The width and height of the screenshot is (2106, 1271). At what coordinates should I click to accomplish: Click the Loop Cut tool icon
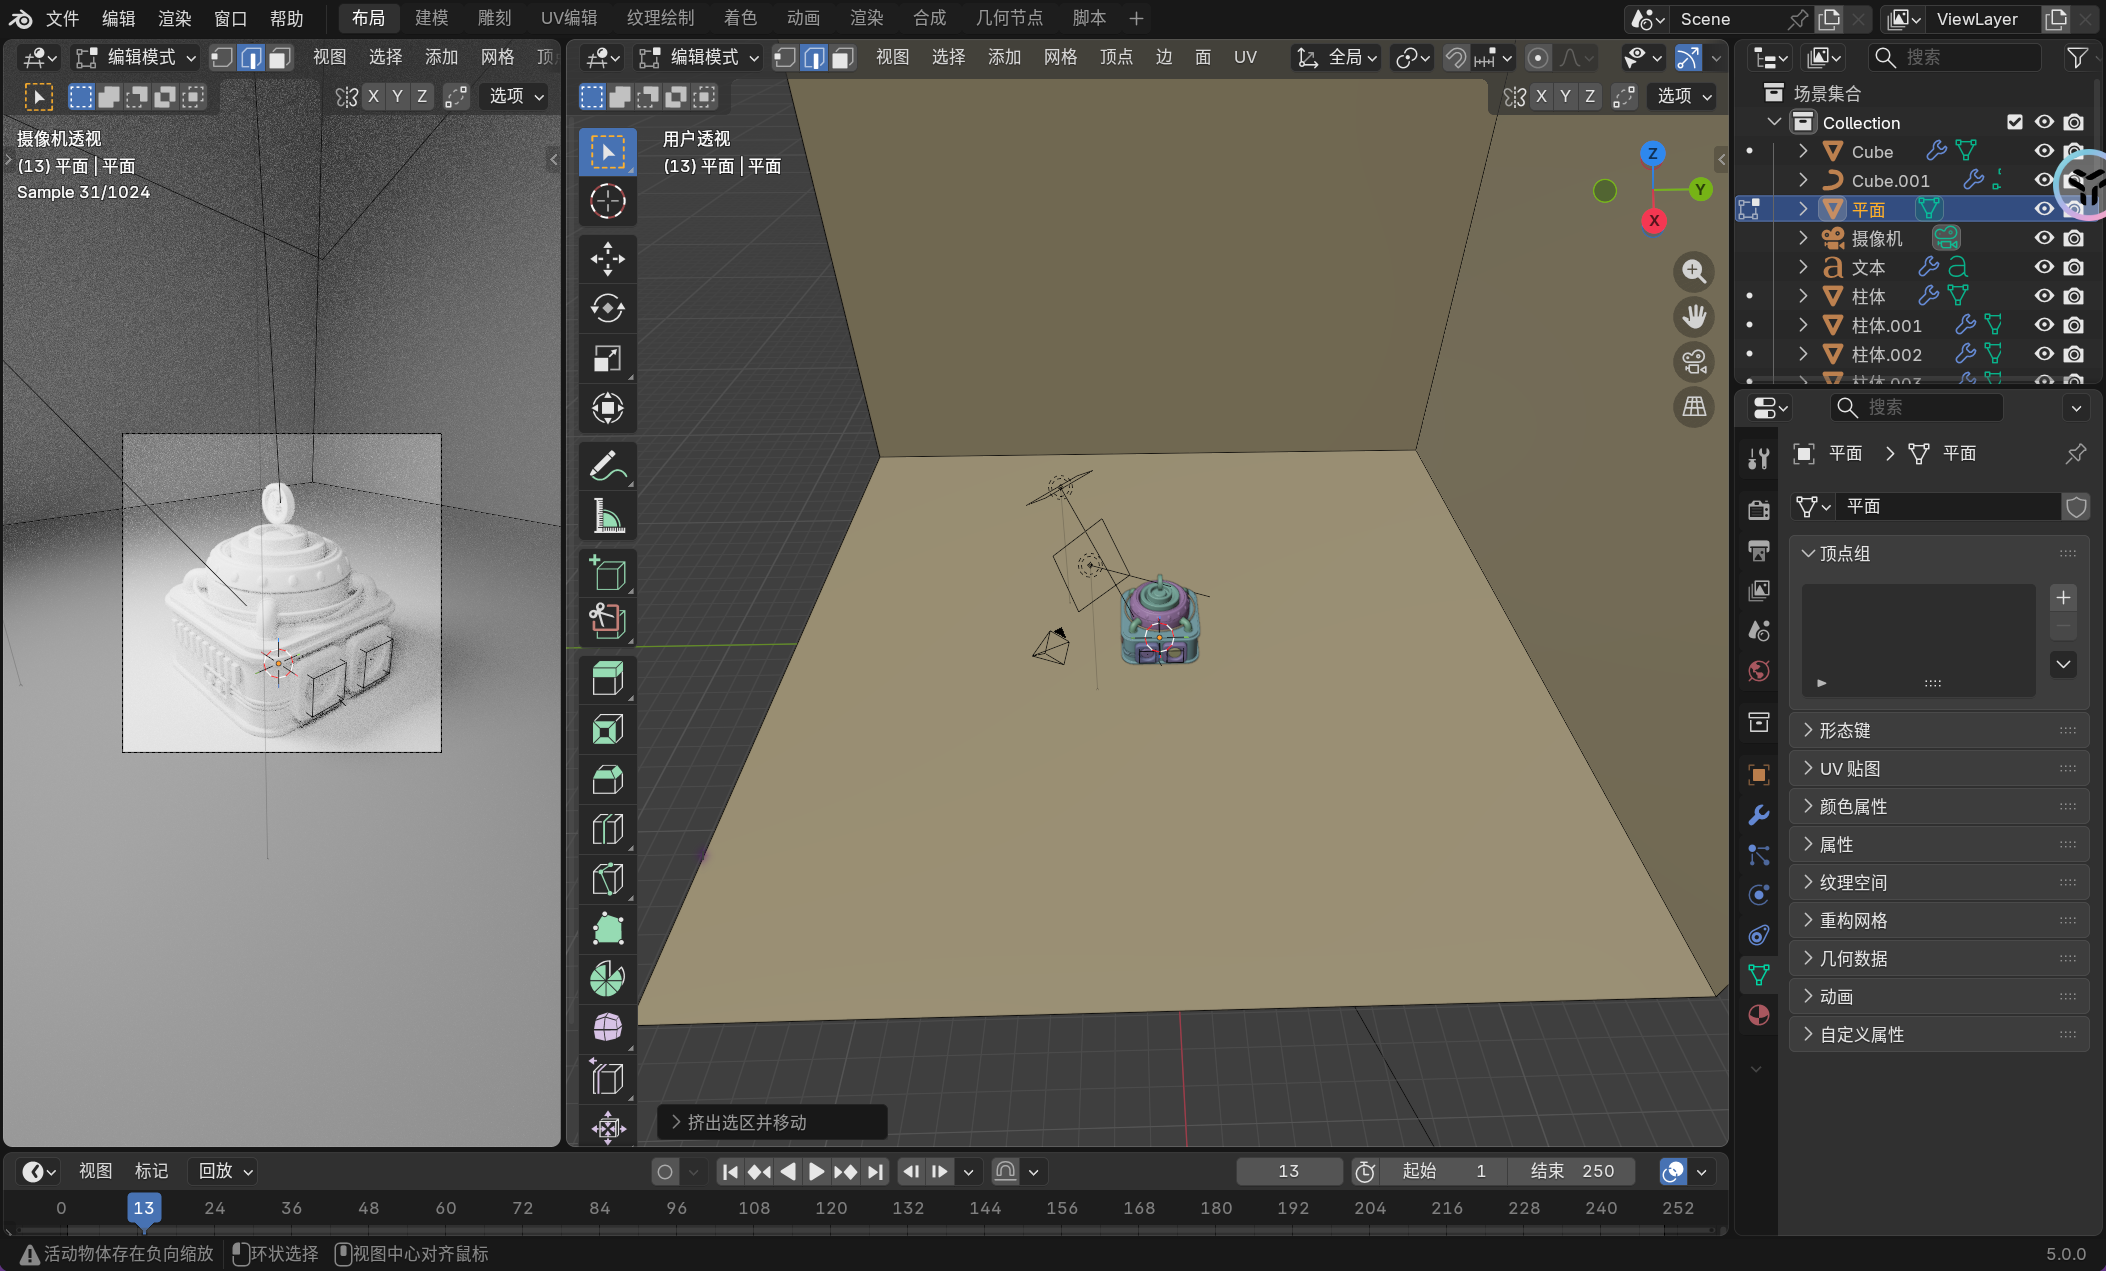point(607,829)
